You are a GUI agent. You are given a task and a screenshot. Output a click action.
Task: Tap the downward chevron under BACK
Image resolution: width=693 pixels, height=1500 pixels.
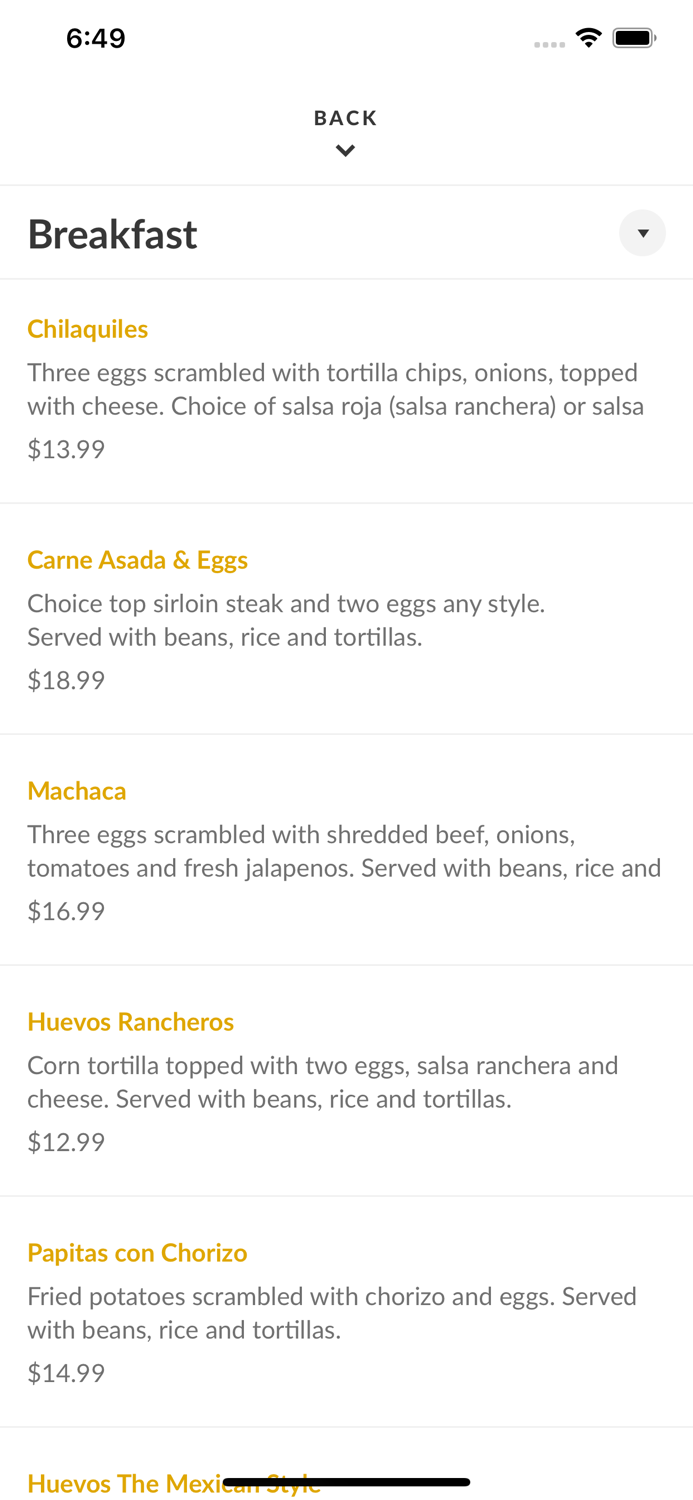point(345,150)
